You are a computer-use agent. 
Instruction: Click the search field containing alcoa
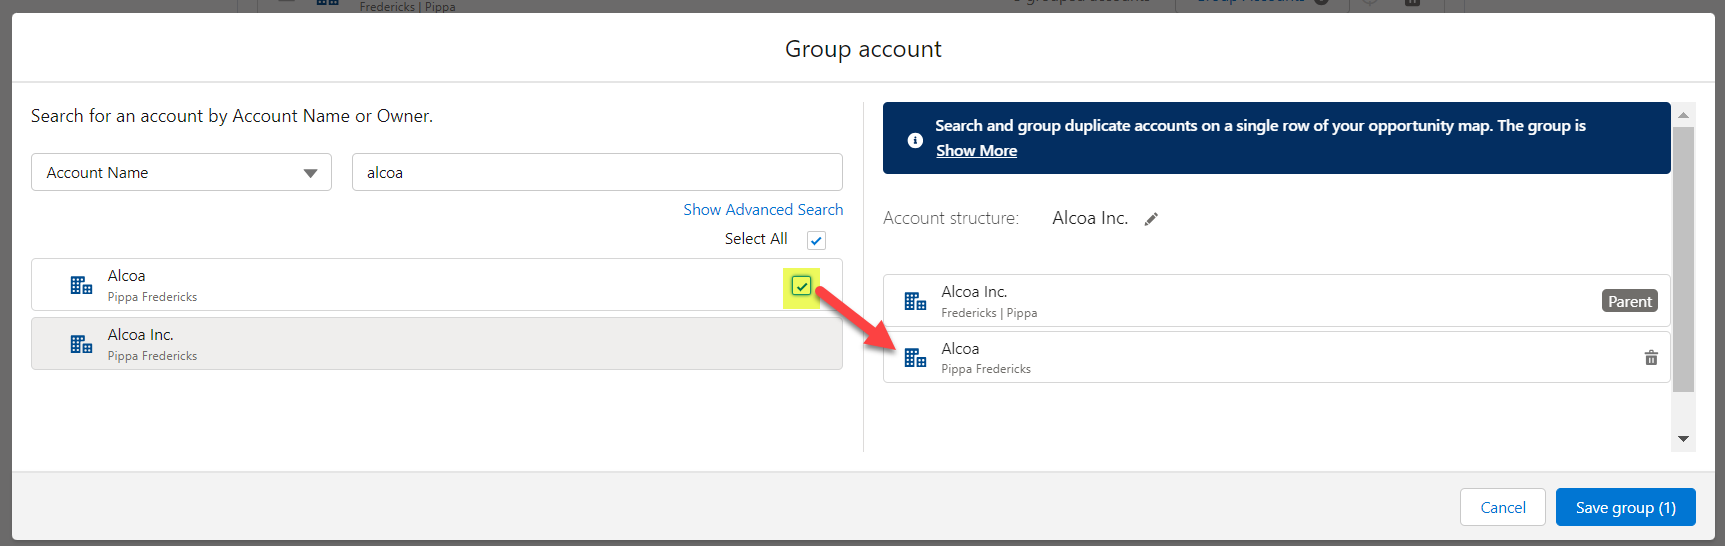click(597, 172)
